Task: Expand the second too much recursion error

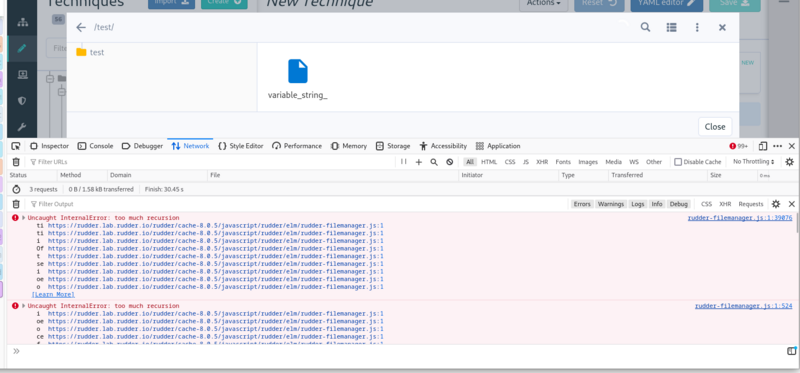Action: click(23, 306)
